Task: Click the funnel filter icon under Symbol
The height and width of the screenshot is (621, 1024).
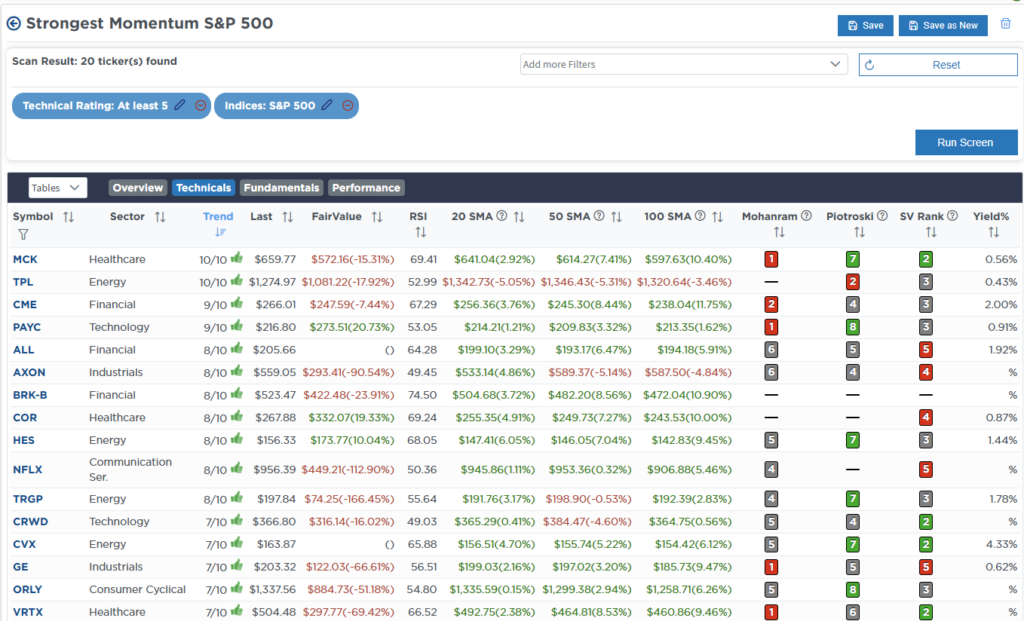Action: click(23, 234)
